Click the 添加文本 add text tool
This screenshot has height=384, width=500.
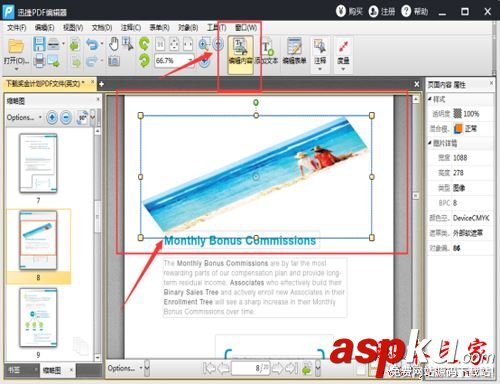coord(267,53)
